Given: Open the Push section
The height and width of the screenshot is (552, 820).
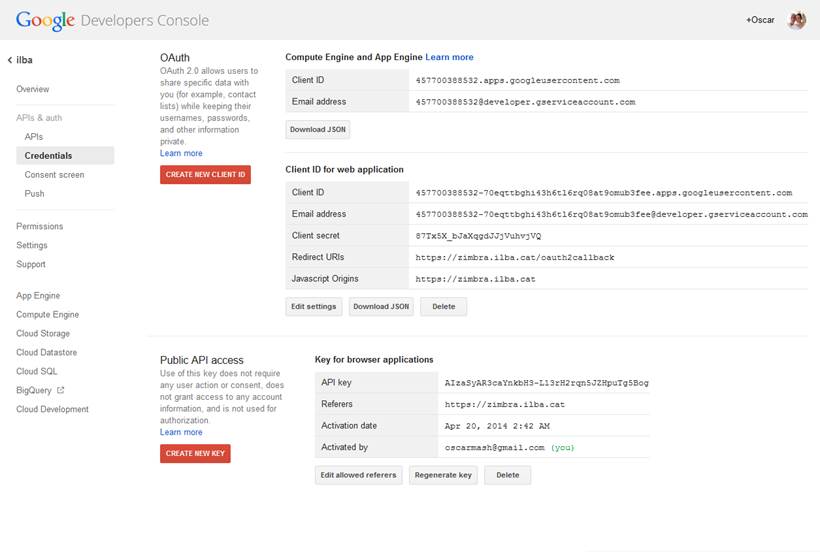Looking at the screenshot, I should pyautogui.click(x=34, y=193).
